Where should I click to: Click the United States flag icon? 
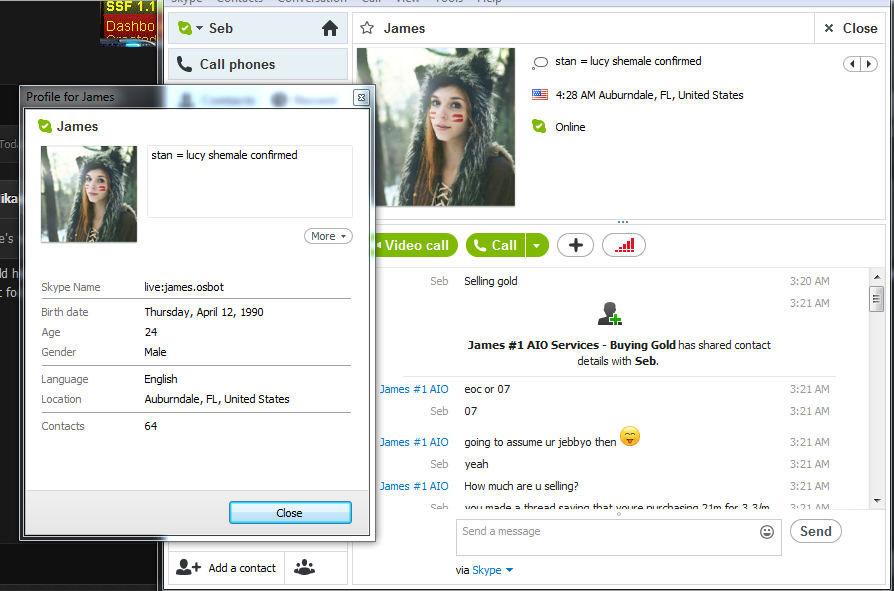pyautogui.click(x=540, y=95)
